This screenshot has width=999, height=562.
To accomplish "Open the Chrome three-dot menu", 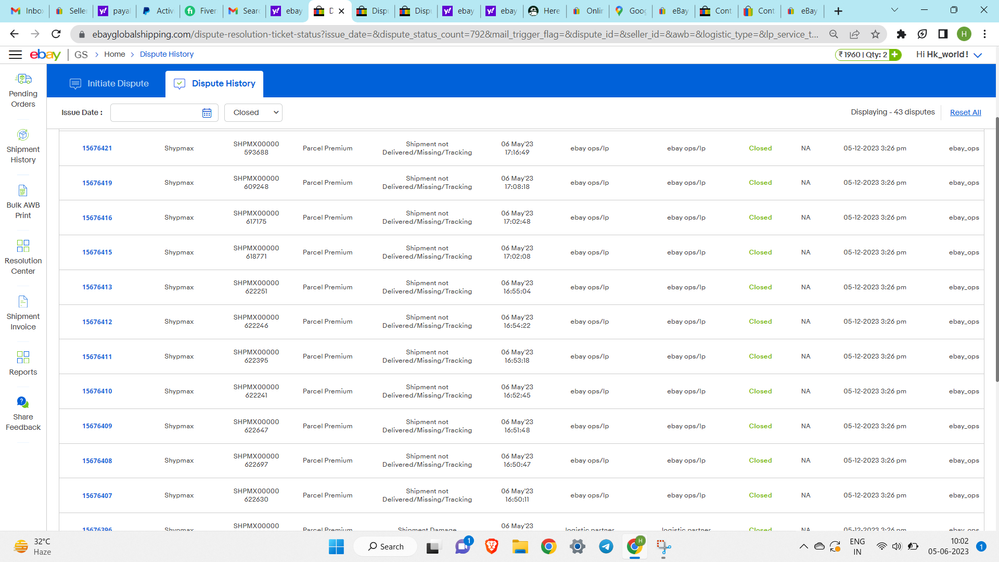I will 985,34.
